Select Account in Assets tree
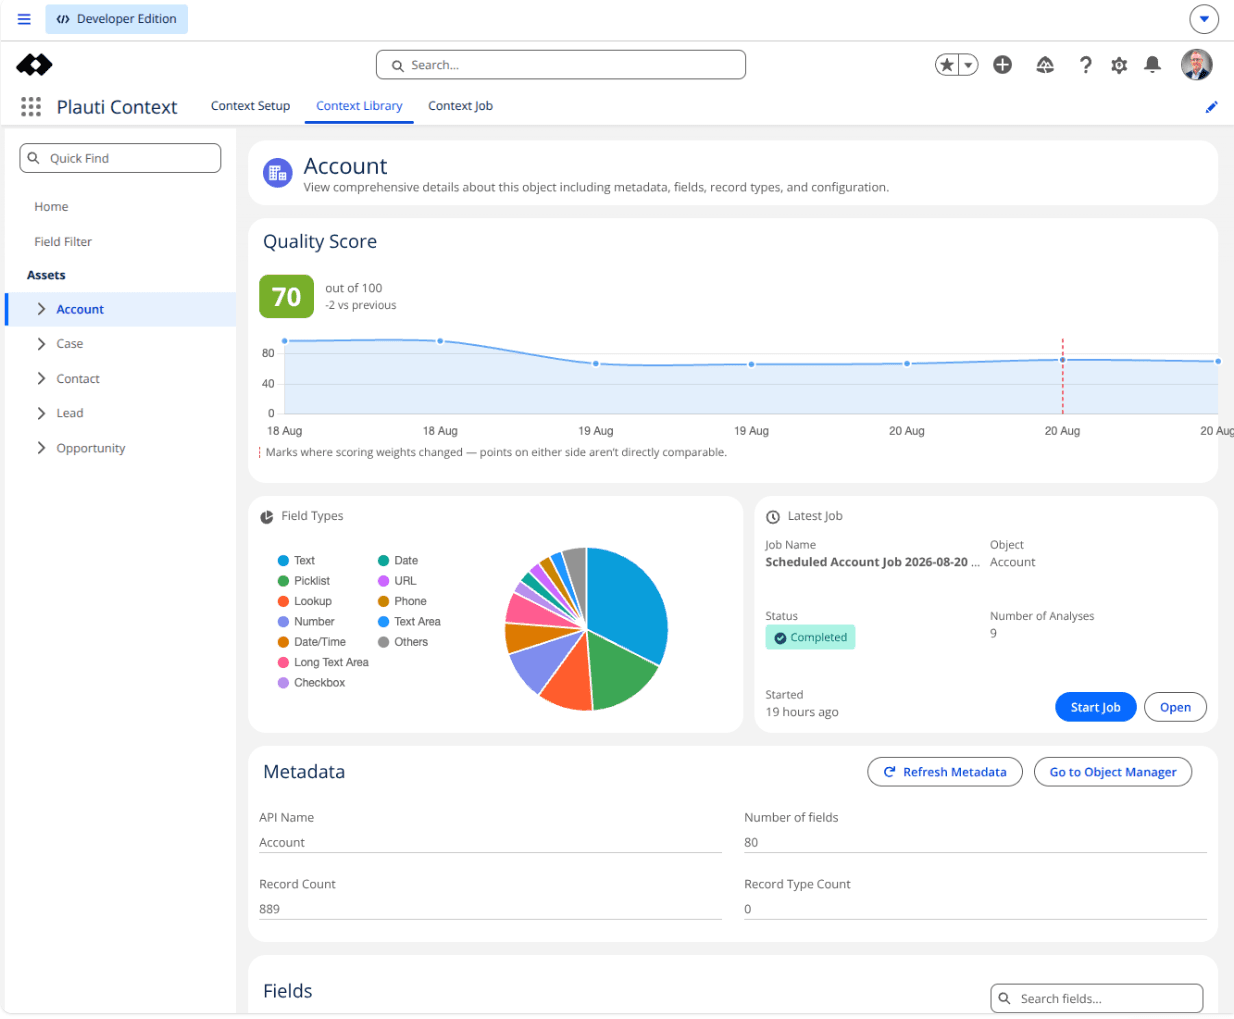The height and width of the screenshot is (1019, 1234). 80,310
